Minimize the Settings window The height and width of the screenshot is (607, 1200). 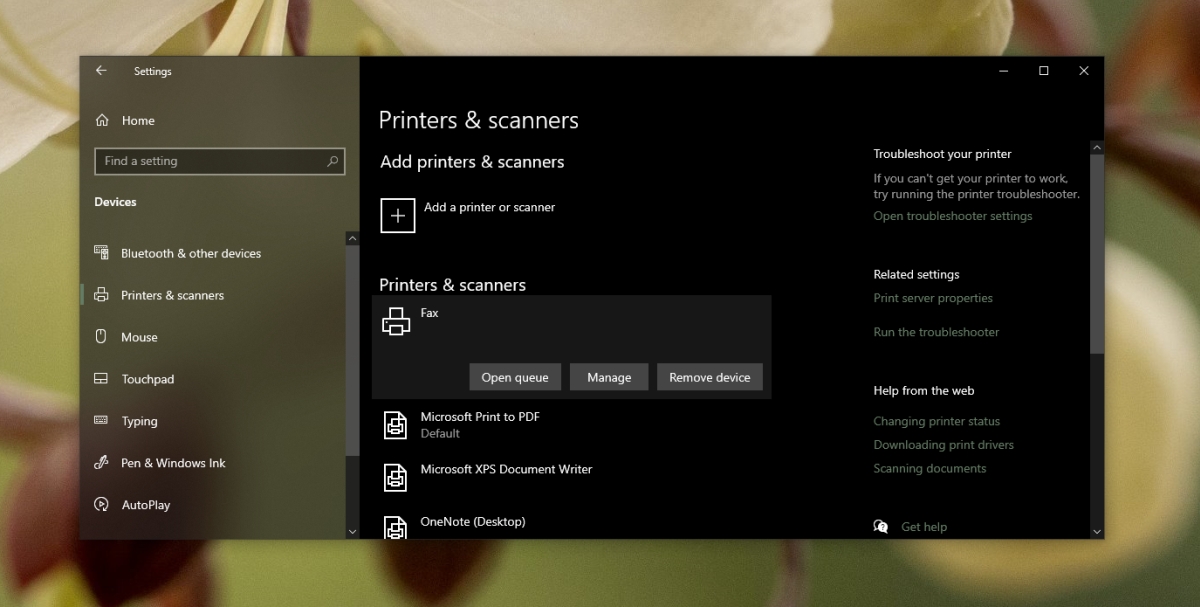[x=1004, y=71]
